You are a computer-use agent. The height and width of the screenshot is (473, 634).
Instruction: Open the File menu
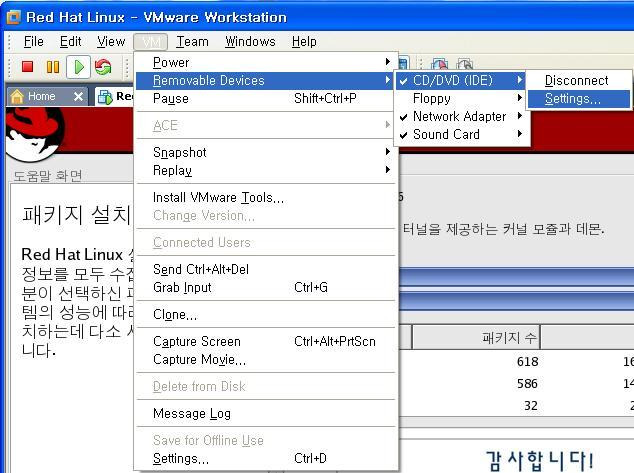[x=34, y=42]
